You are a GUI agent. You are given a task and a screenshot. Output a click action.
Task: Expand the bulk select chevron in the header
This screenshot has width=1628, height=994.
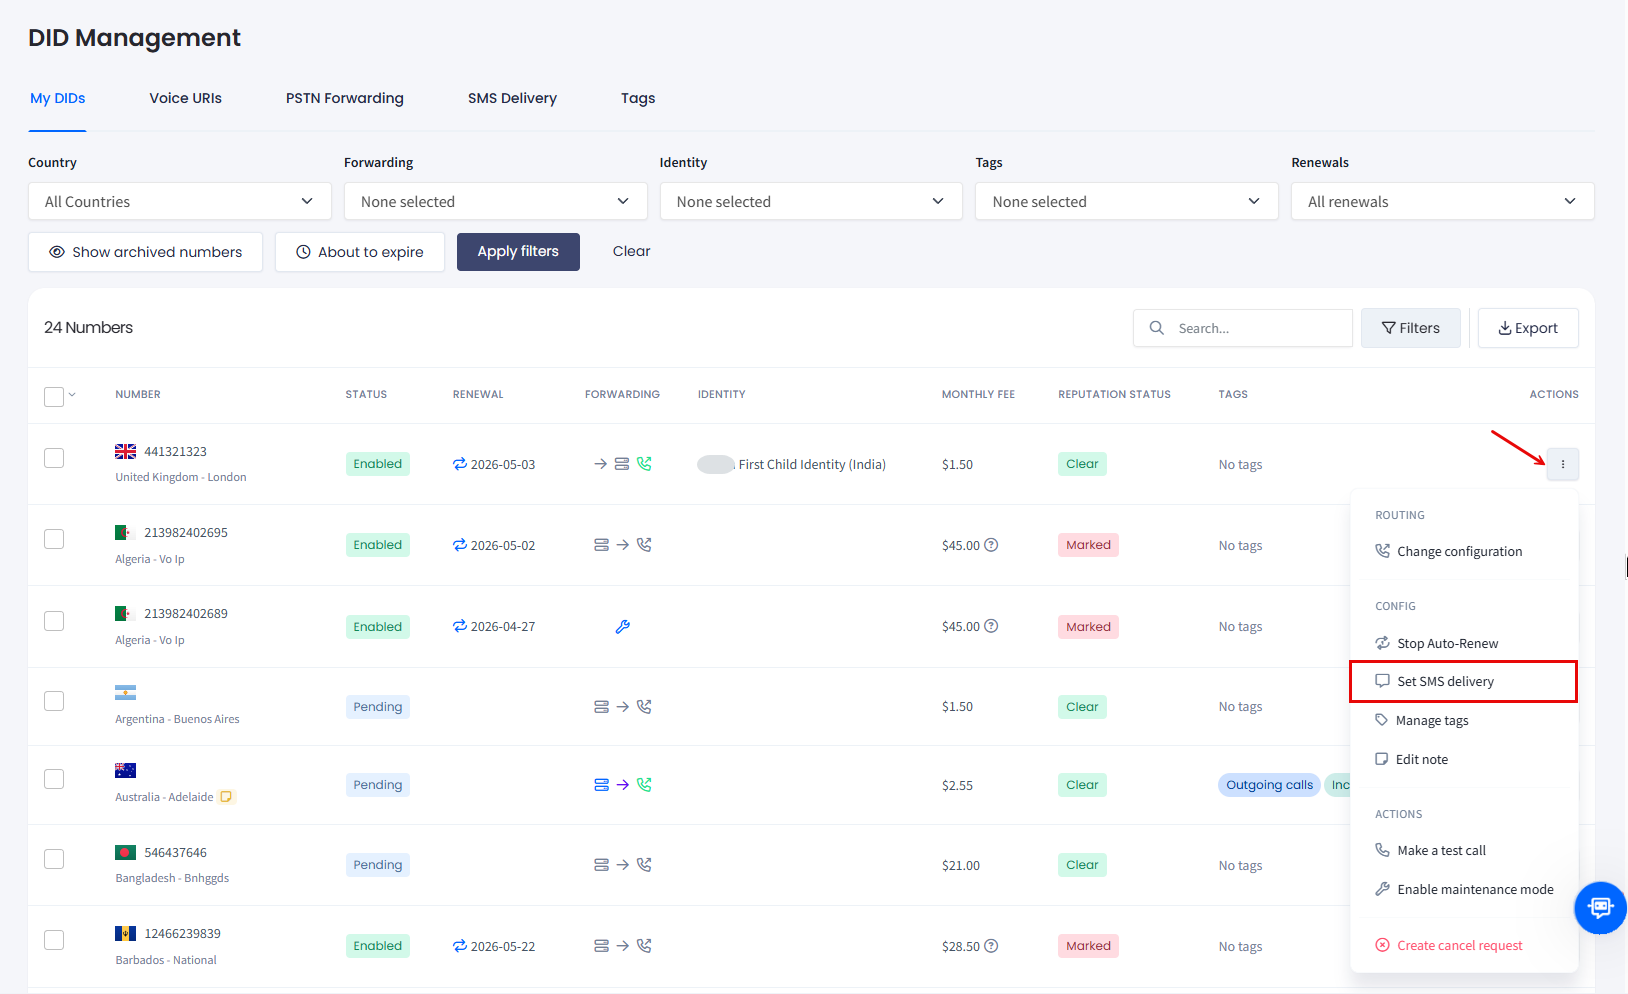tap(72, 395)
